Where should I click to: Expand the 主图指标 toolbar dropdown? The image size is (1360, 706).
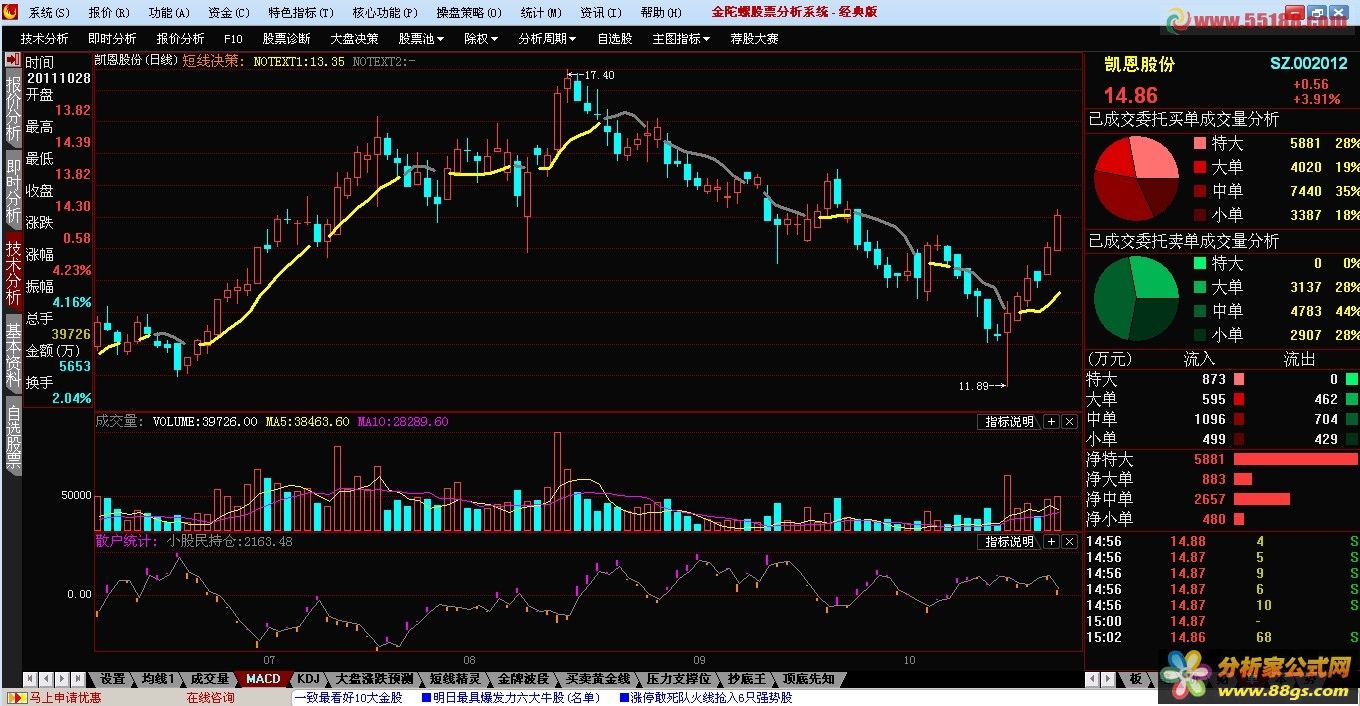pos(681,38)
